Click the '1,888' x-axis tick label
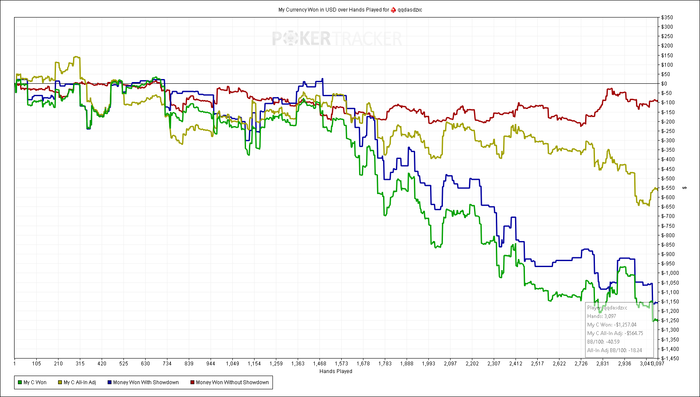Image resolution: width=700 pixels, height=397 pixels. (x=407, y=364)
